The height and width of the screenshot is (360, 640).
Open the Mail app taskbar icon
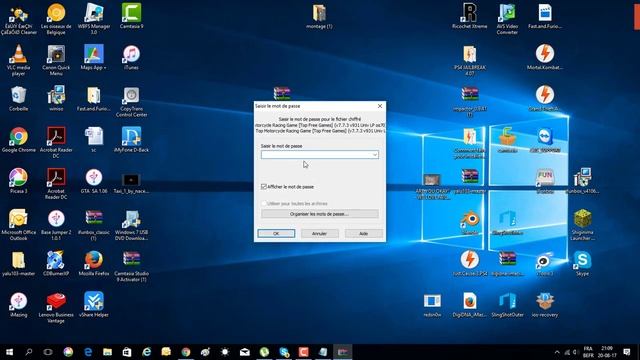tap(244, 352)
